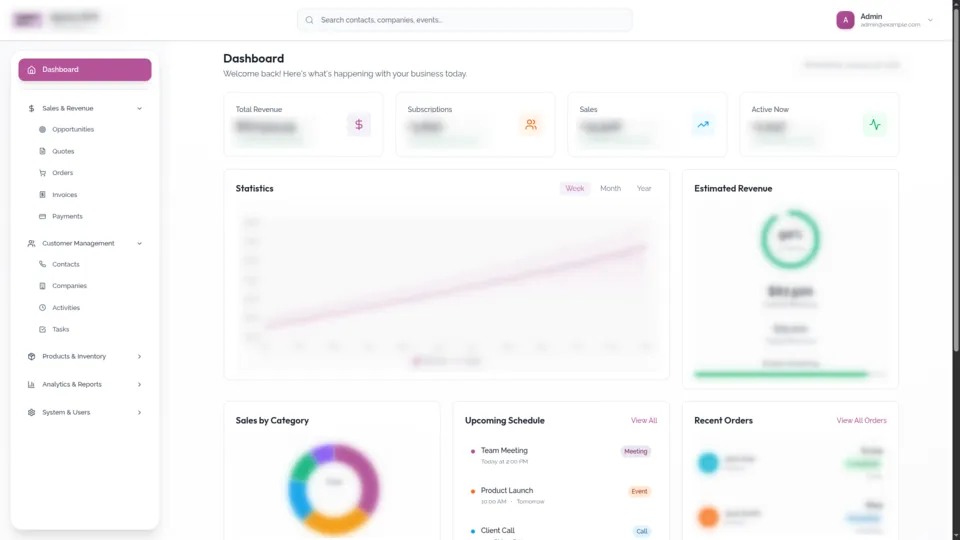This screenshot has width=960, height=540.
Task: Click the Estimated Revenue circular progress gauge
Action: tap(790, 239)
